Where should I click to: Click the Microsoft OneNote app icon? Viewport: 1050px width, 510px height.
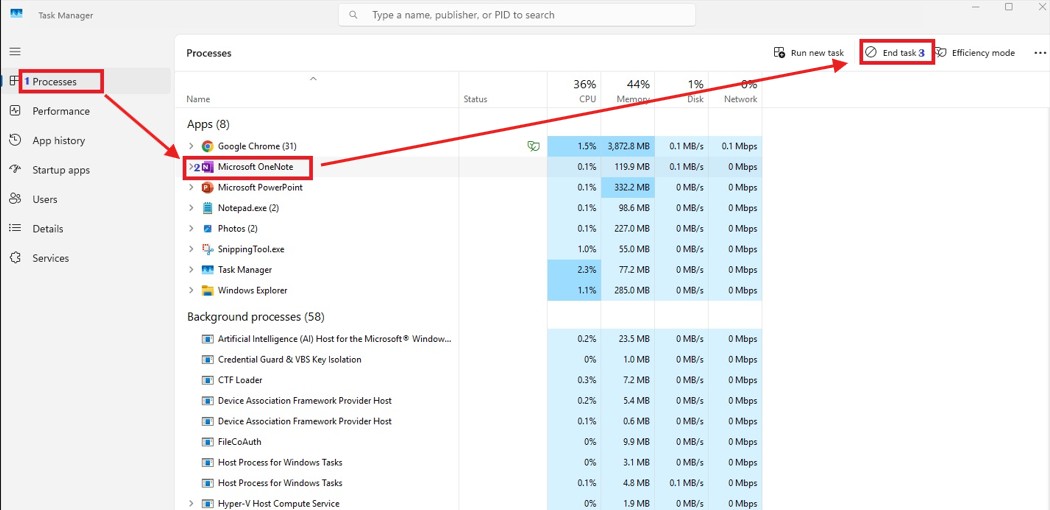pyautogui.click(x=208, y=167)
